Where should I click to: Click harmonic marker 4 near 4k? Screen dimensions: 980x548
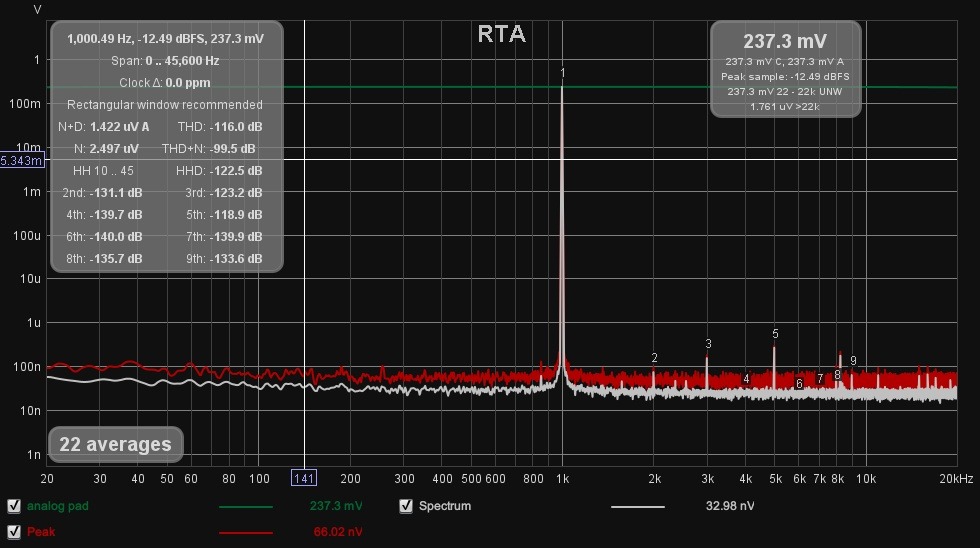pos(746,379)
